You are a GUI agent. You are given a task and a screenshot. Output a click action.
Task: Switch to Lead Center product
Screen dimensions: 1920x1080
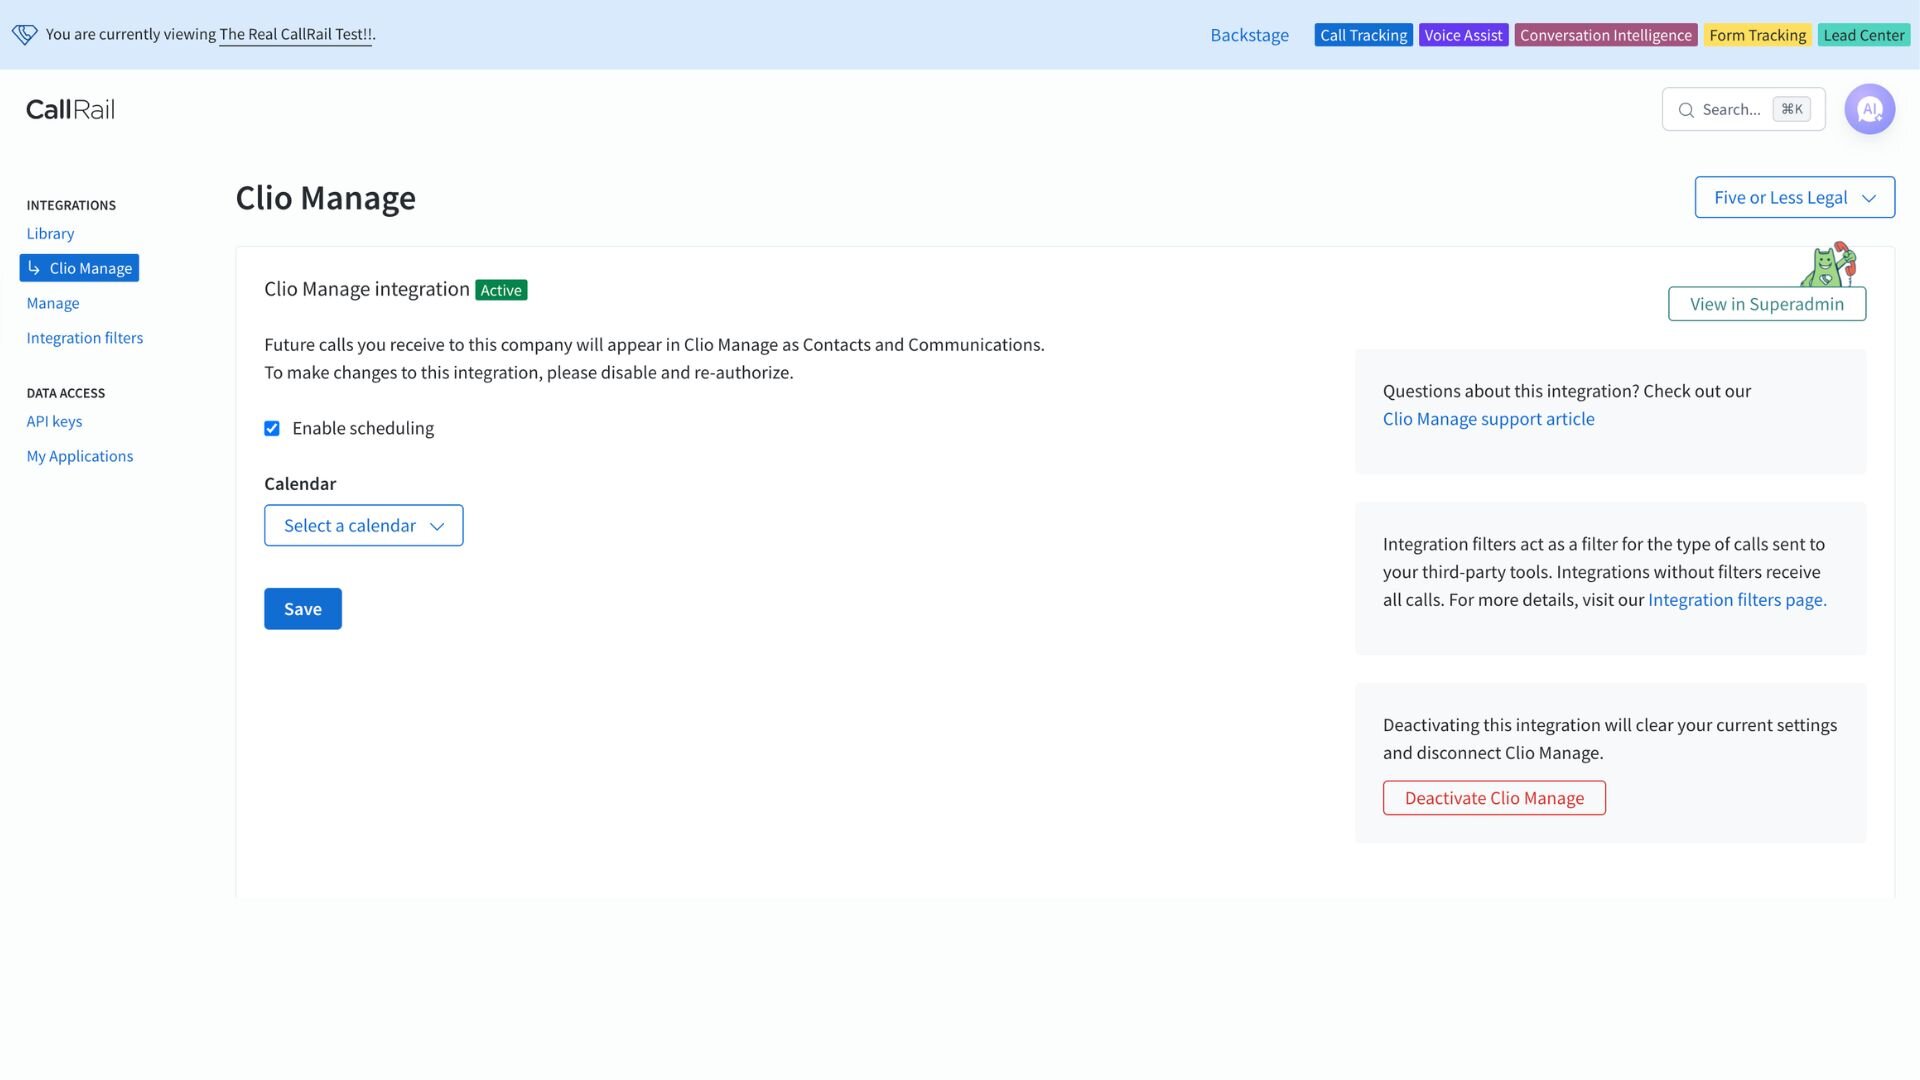(1863, 35)
